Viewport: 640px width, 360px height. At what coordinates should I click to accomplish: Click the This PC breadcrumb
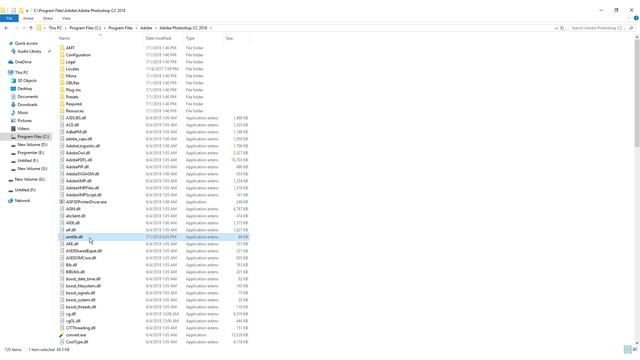[x=55, y=28]
